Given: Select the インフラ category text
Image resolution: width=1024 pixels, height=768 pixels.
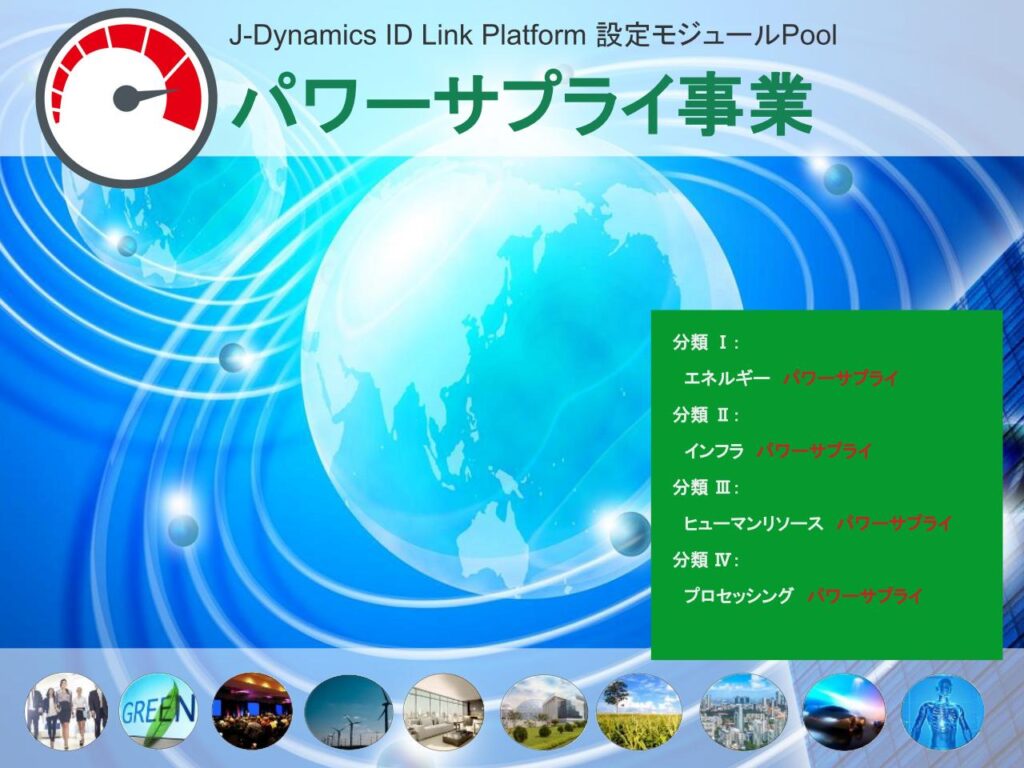Looking at the screenshot, I should click(x=713, y=451).
